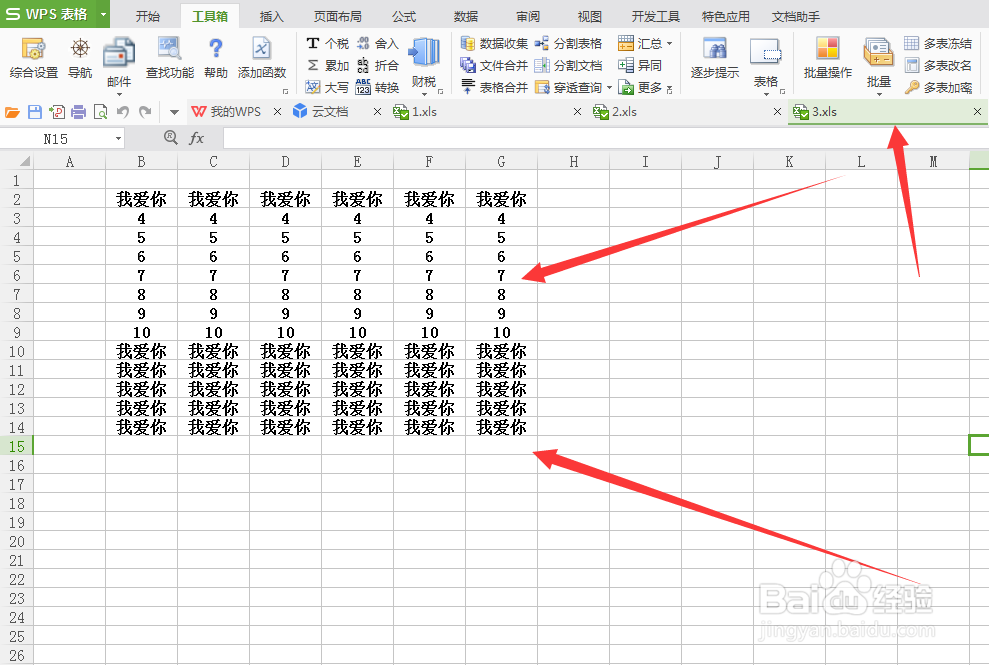Open the Name Box dropdown arrow
Viewport: 989px width, 665px height.
[118, 138]
